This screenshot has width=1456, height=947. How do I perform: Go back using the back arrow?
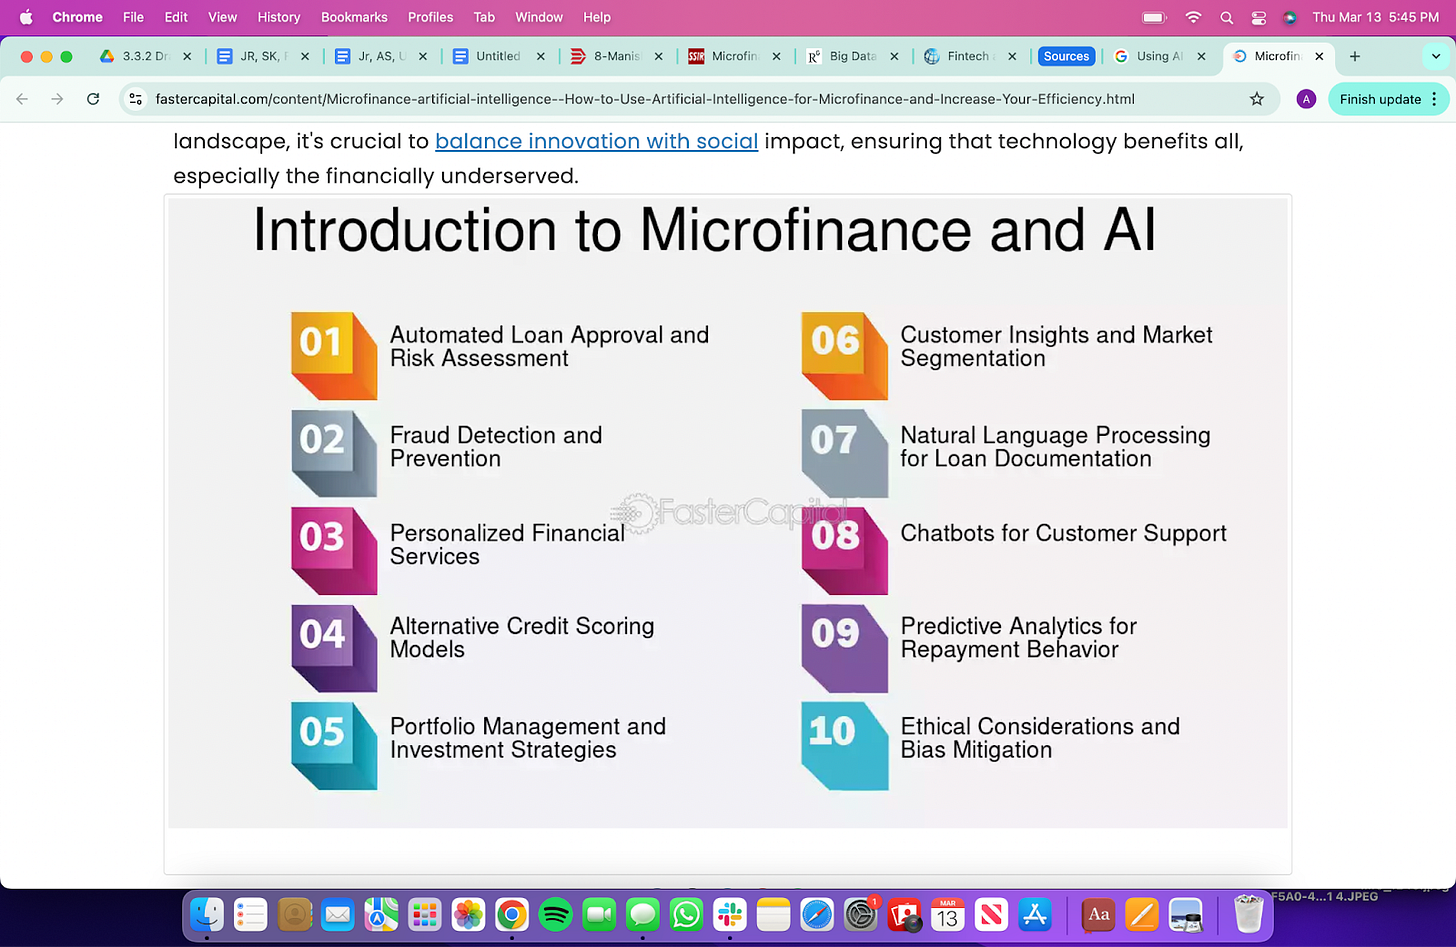pyautogui.click(x=22, y=99)
